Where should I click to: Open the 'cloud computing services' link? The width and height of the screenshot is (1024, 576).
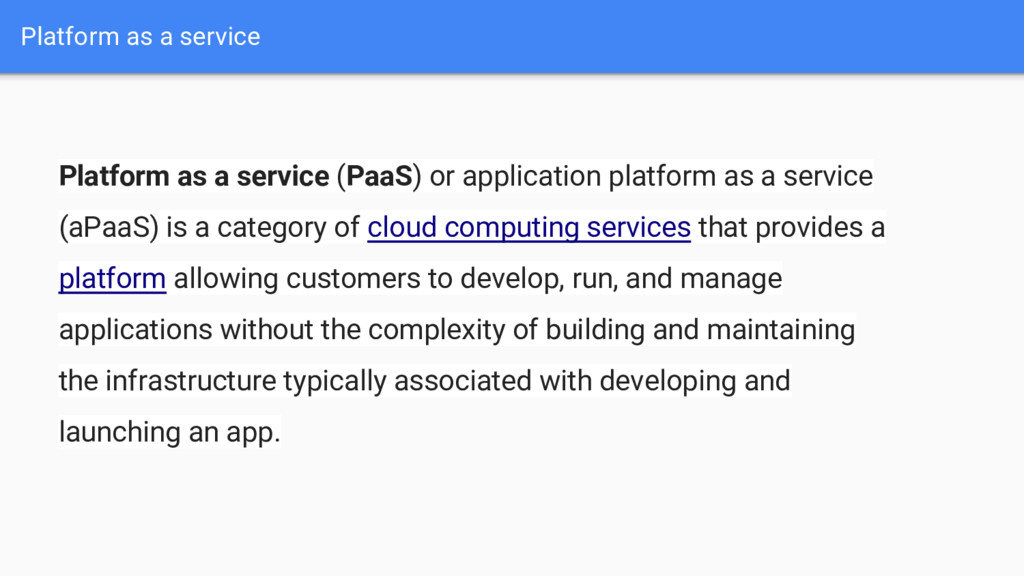[529, 227]
